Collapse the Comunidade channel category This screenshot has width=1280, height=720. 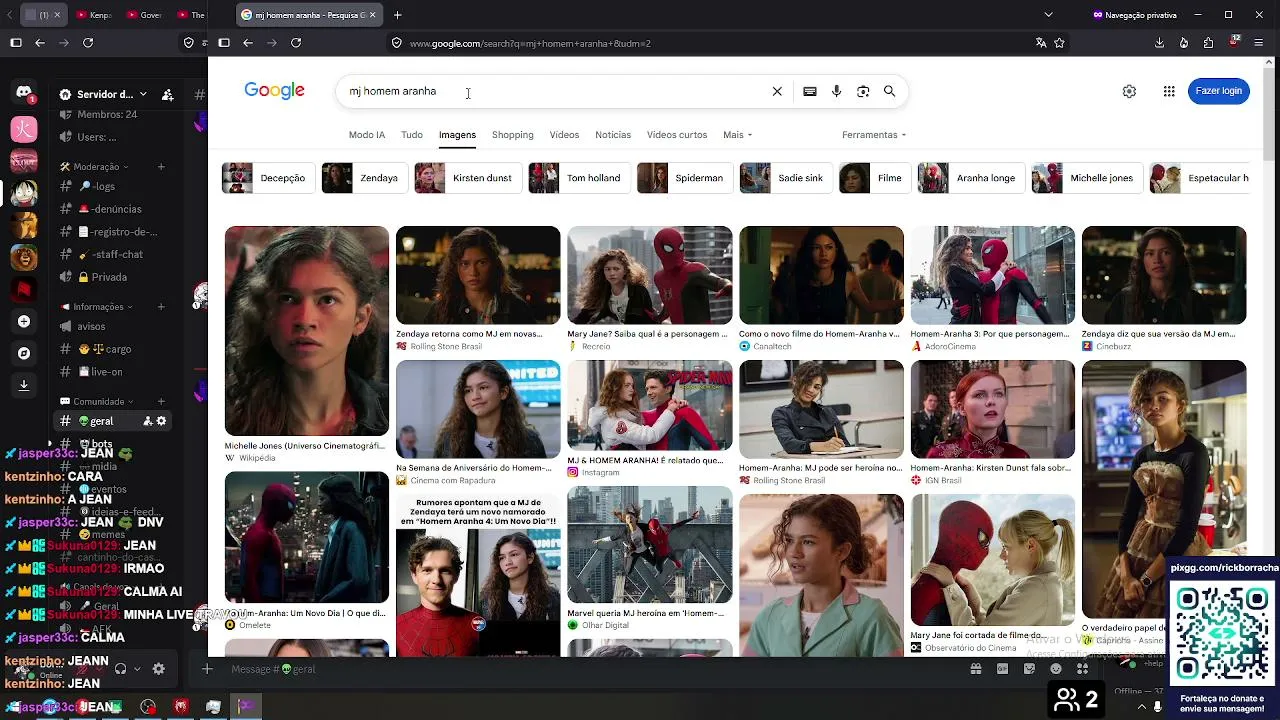tap(98, 402)
